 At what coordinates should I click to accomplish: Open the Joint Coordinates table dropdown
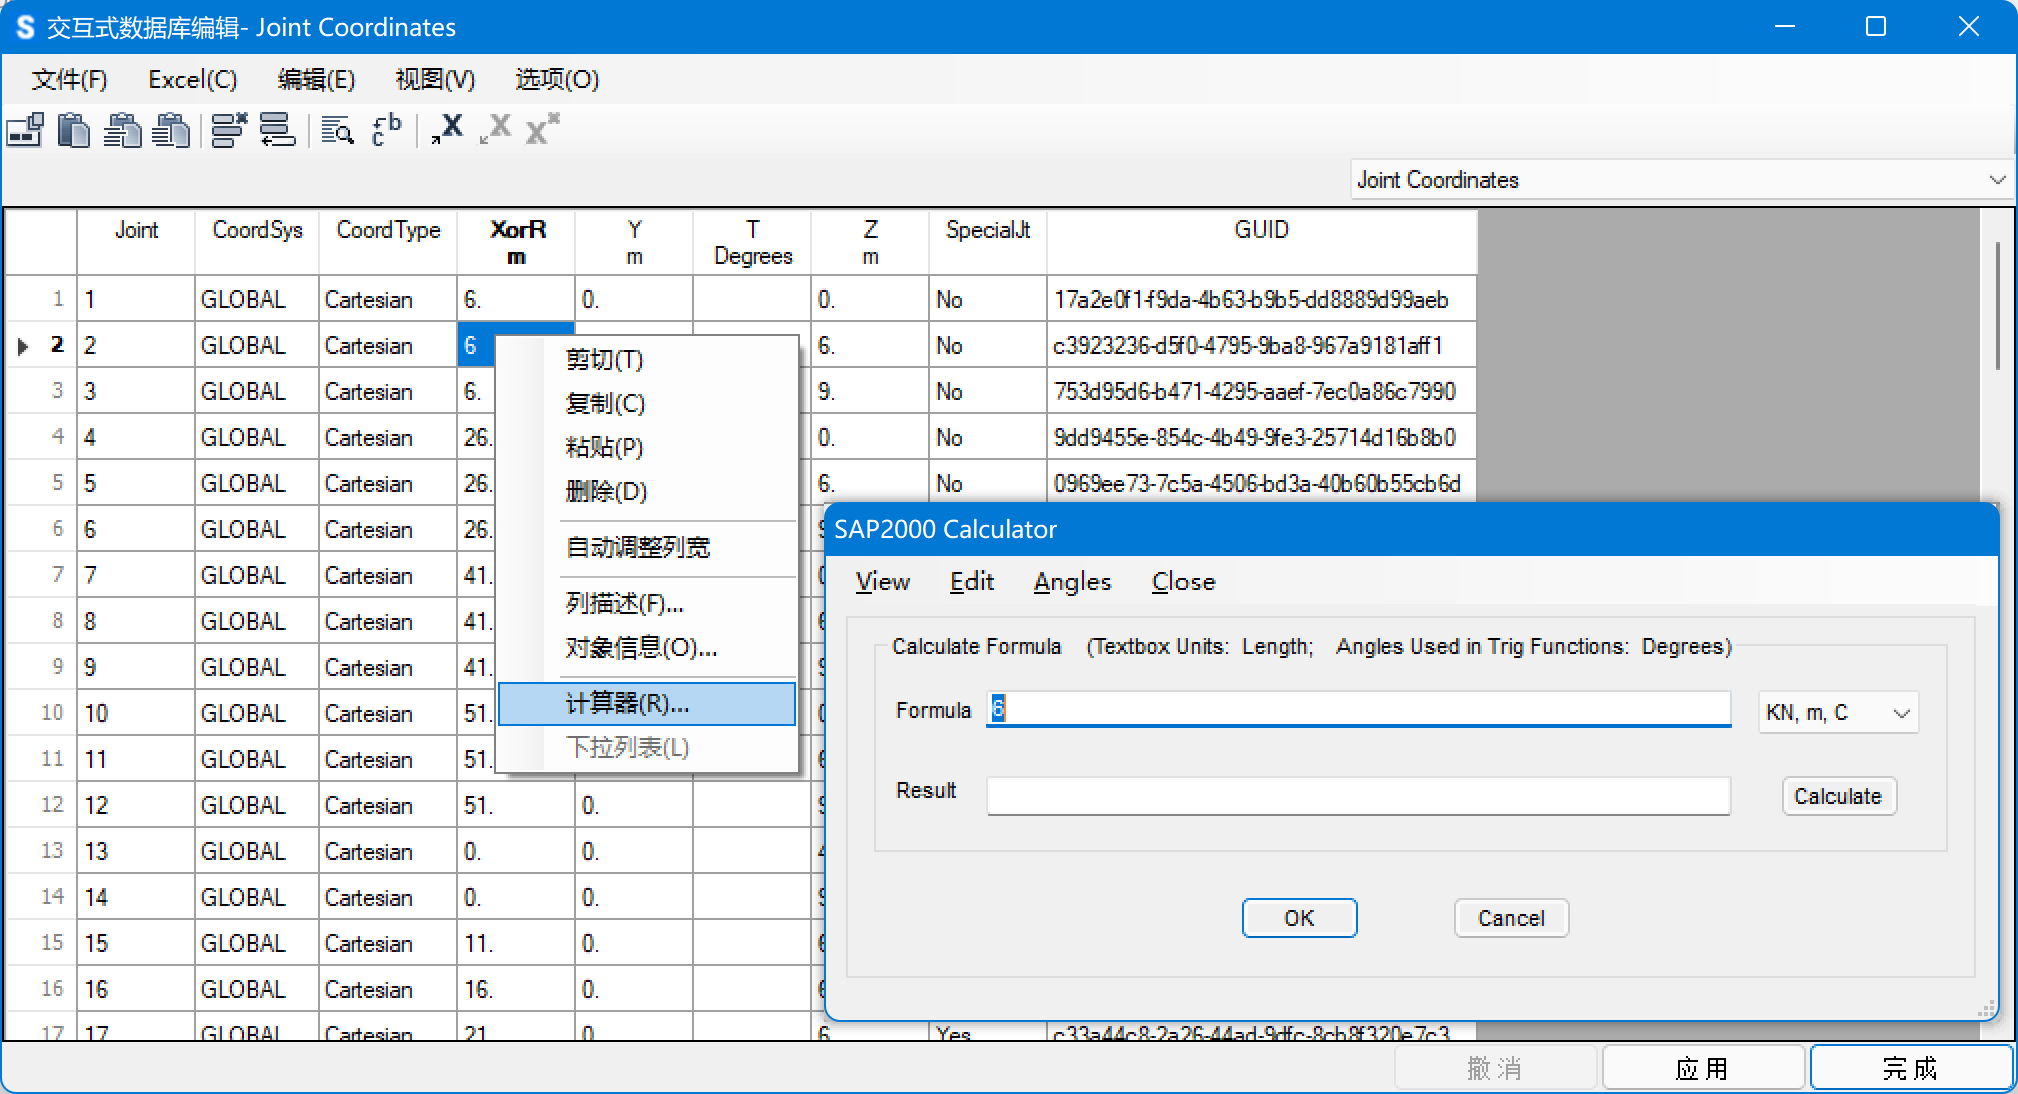point(1996,180)
